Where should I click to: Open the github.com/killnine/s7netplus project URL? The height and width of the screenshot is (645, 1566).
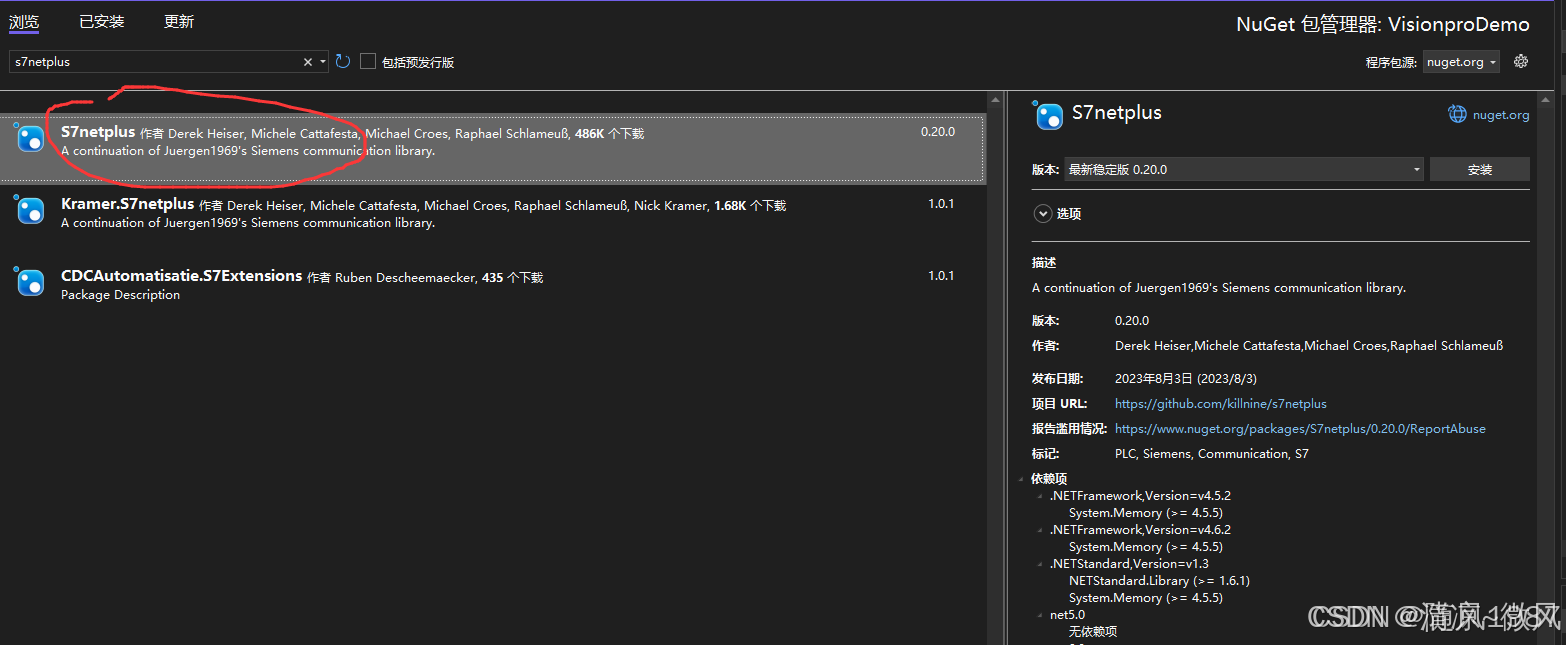(1221, 404)
